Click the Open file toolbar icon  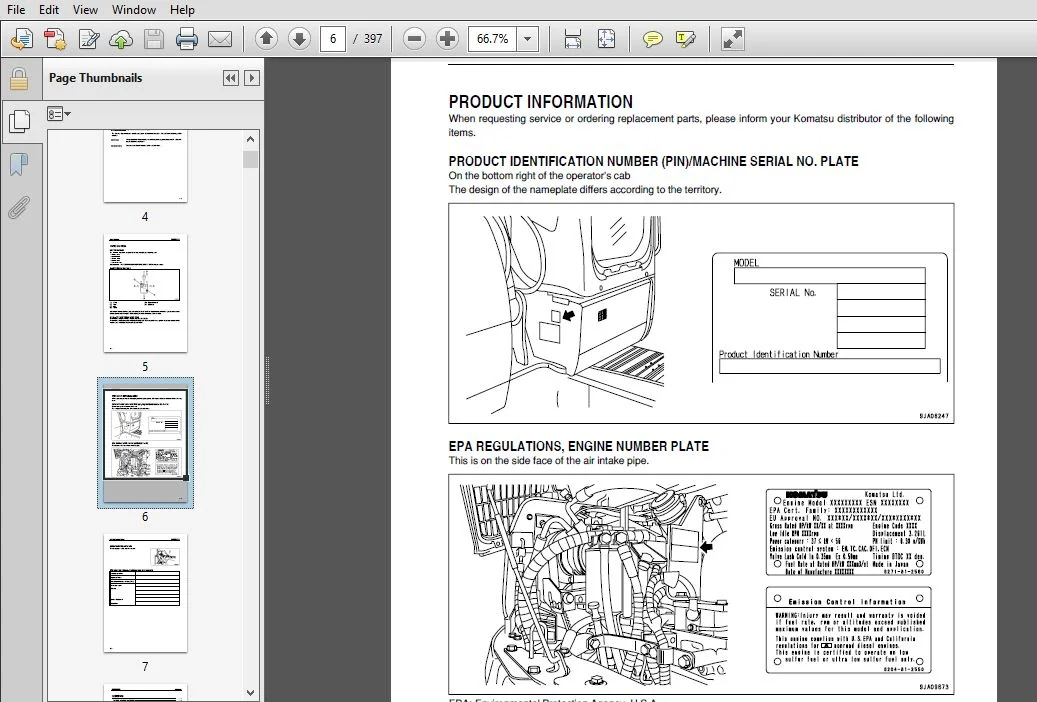(22, 39)
